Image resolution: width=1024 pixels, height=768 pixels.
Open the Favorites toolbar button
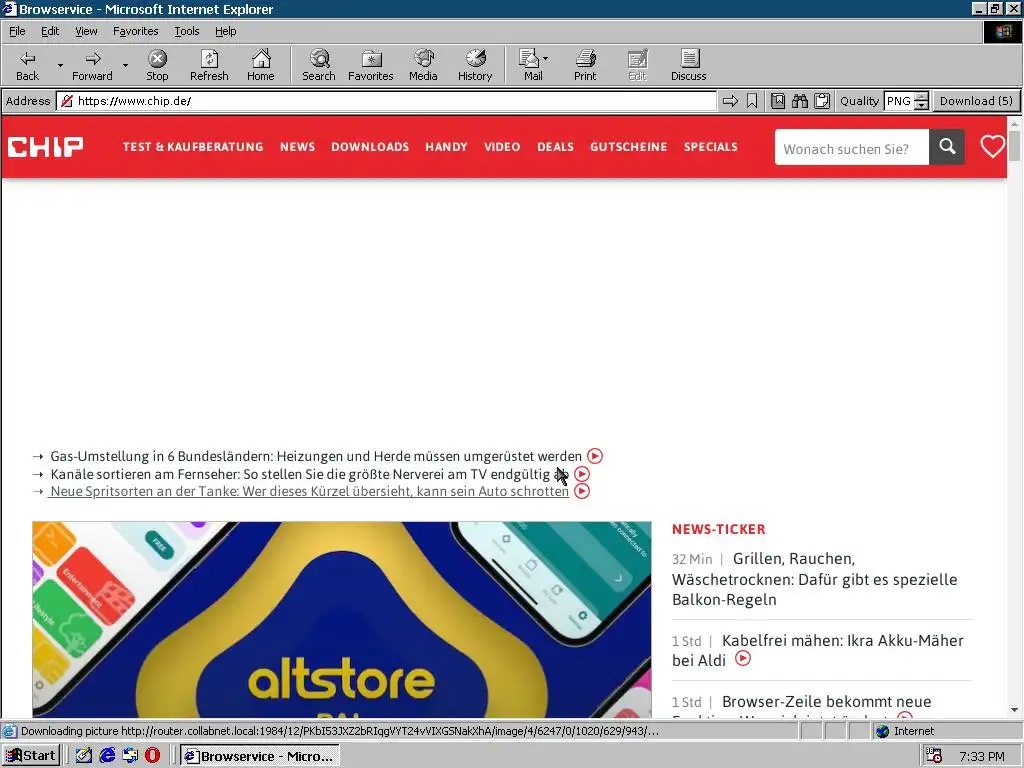[x=371, y=65]
